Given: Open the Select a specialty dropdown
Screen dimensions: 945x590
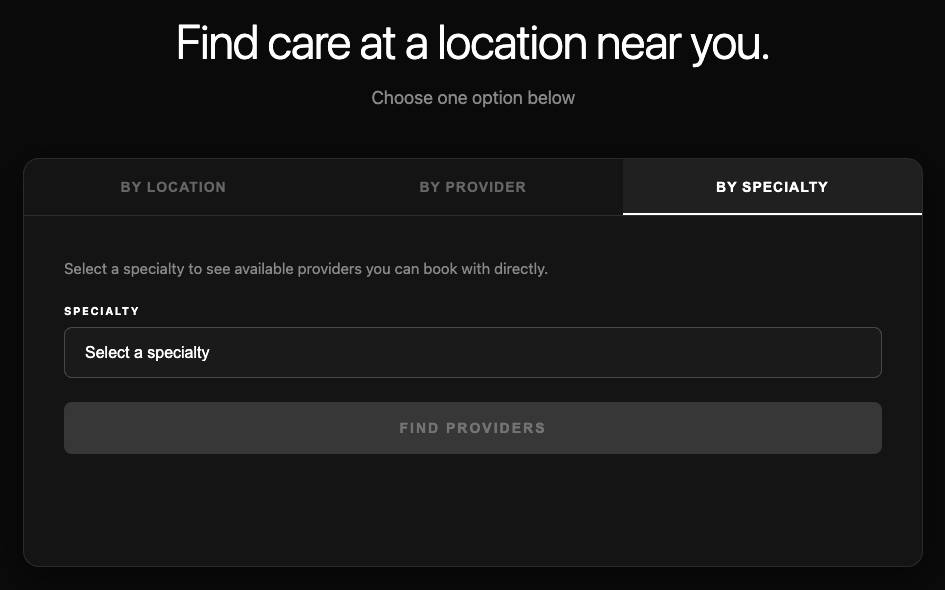Looking at the screenshot, I should pos(472,353).
